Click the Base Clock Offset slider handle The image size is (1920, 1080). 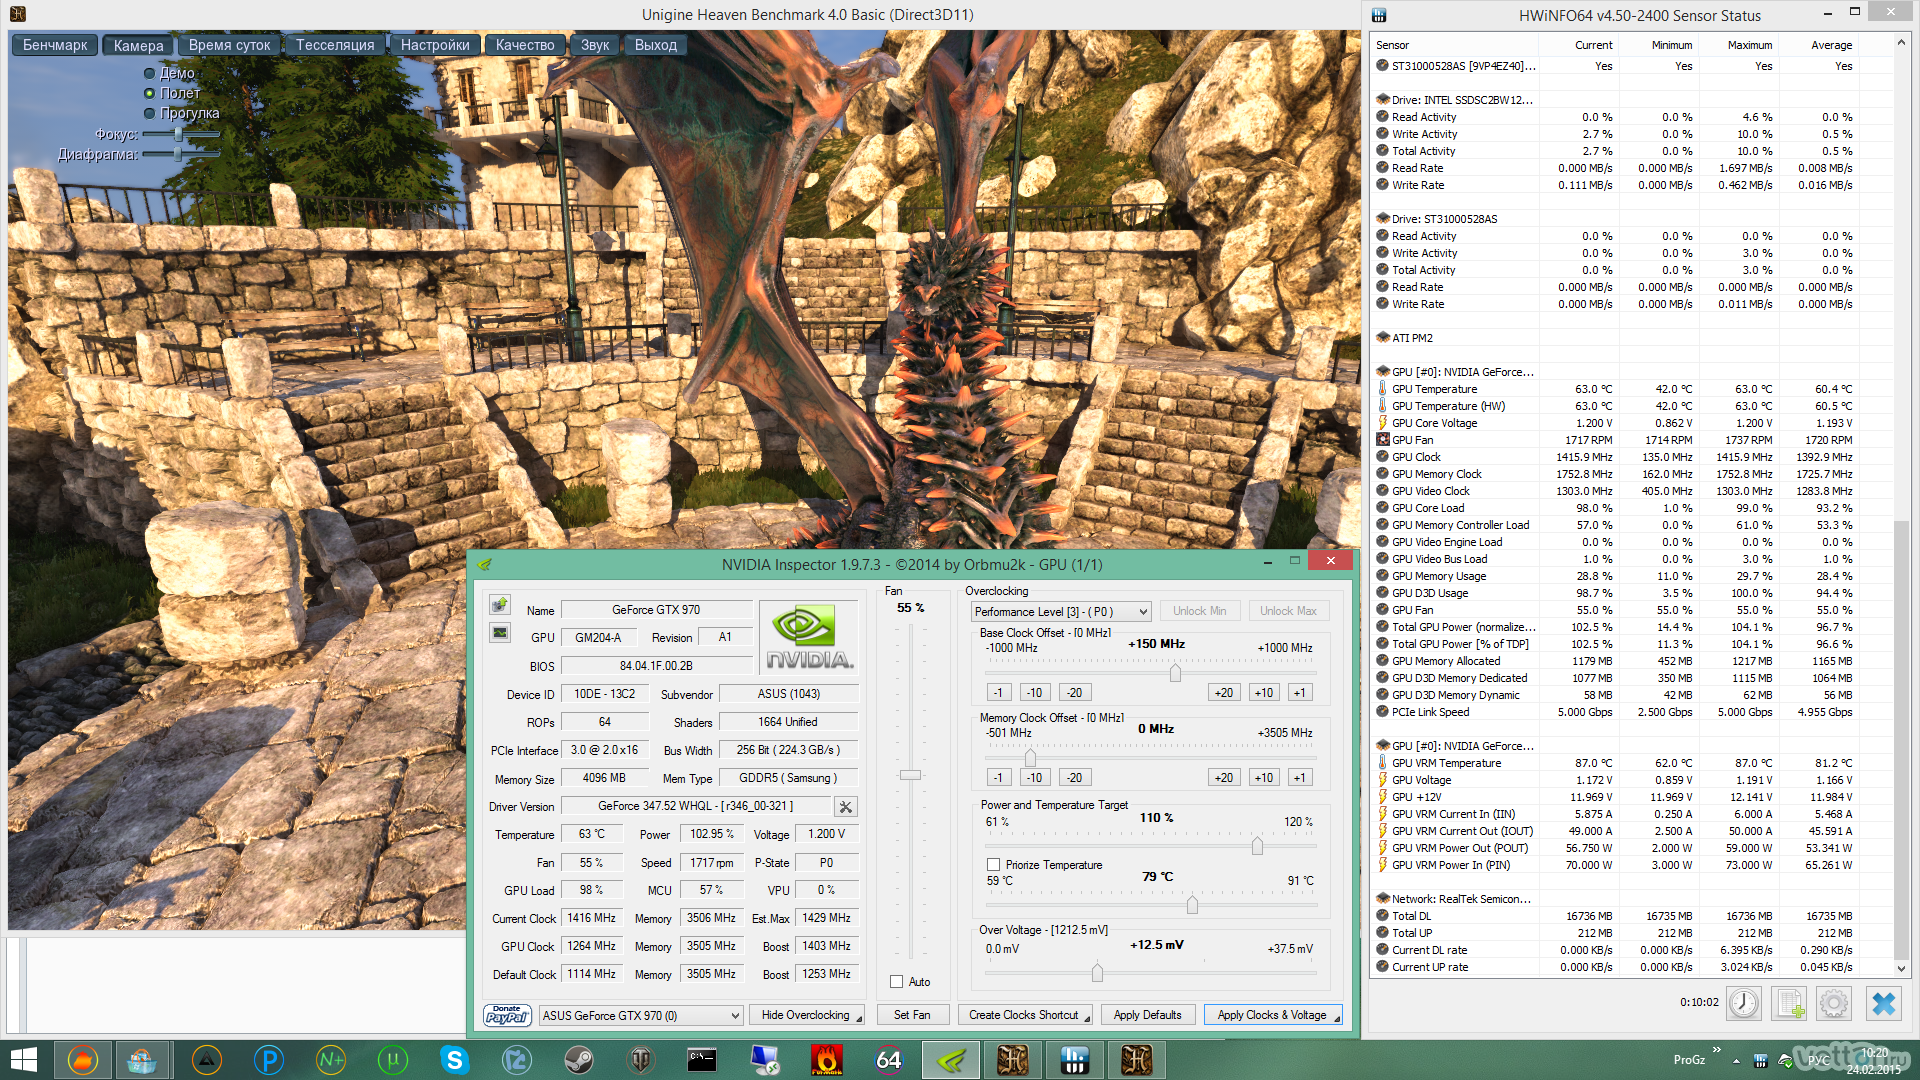[1175, 673]
